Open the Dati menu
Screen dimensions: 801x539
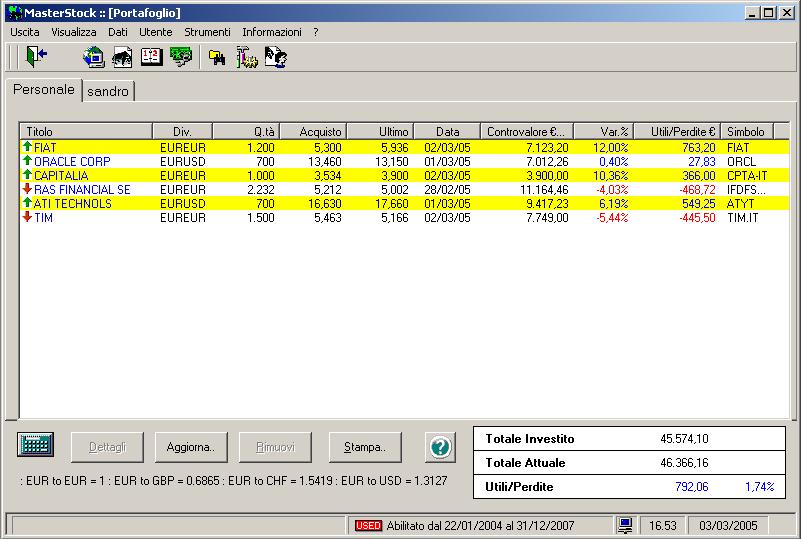point(117,32)
